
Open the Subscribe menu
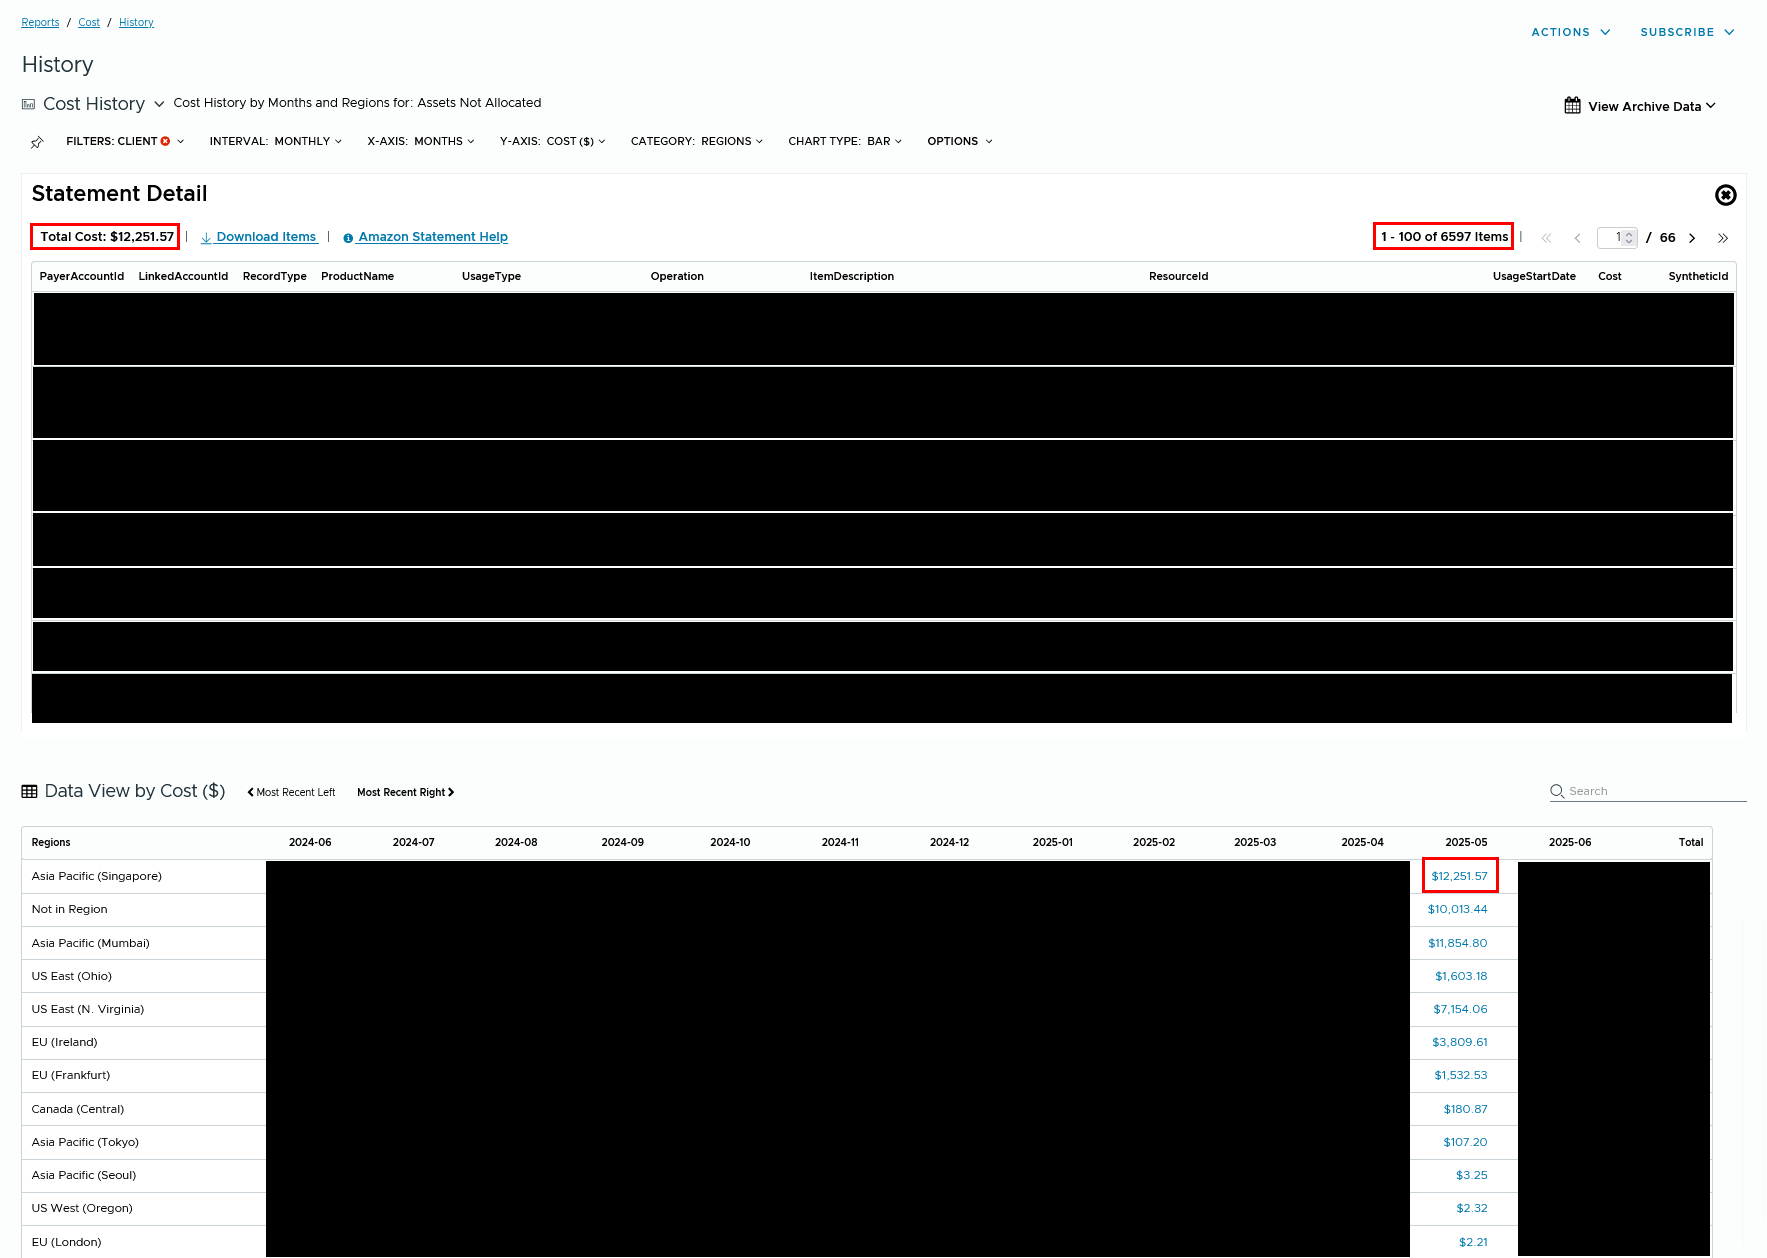pos(1686,32)
